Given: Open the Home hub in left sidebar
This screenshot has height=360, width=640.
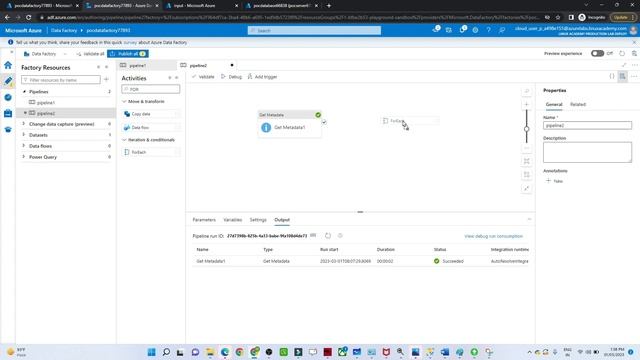Looking at the screenshot, I should pyautogui.click(x=8, y=65).
